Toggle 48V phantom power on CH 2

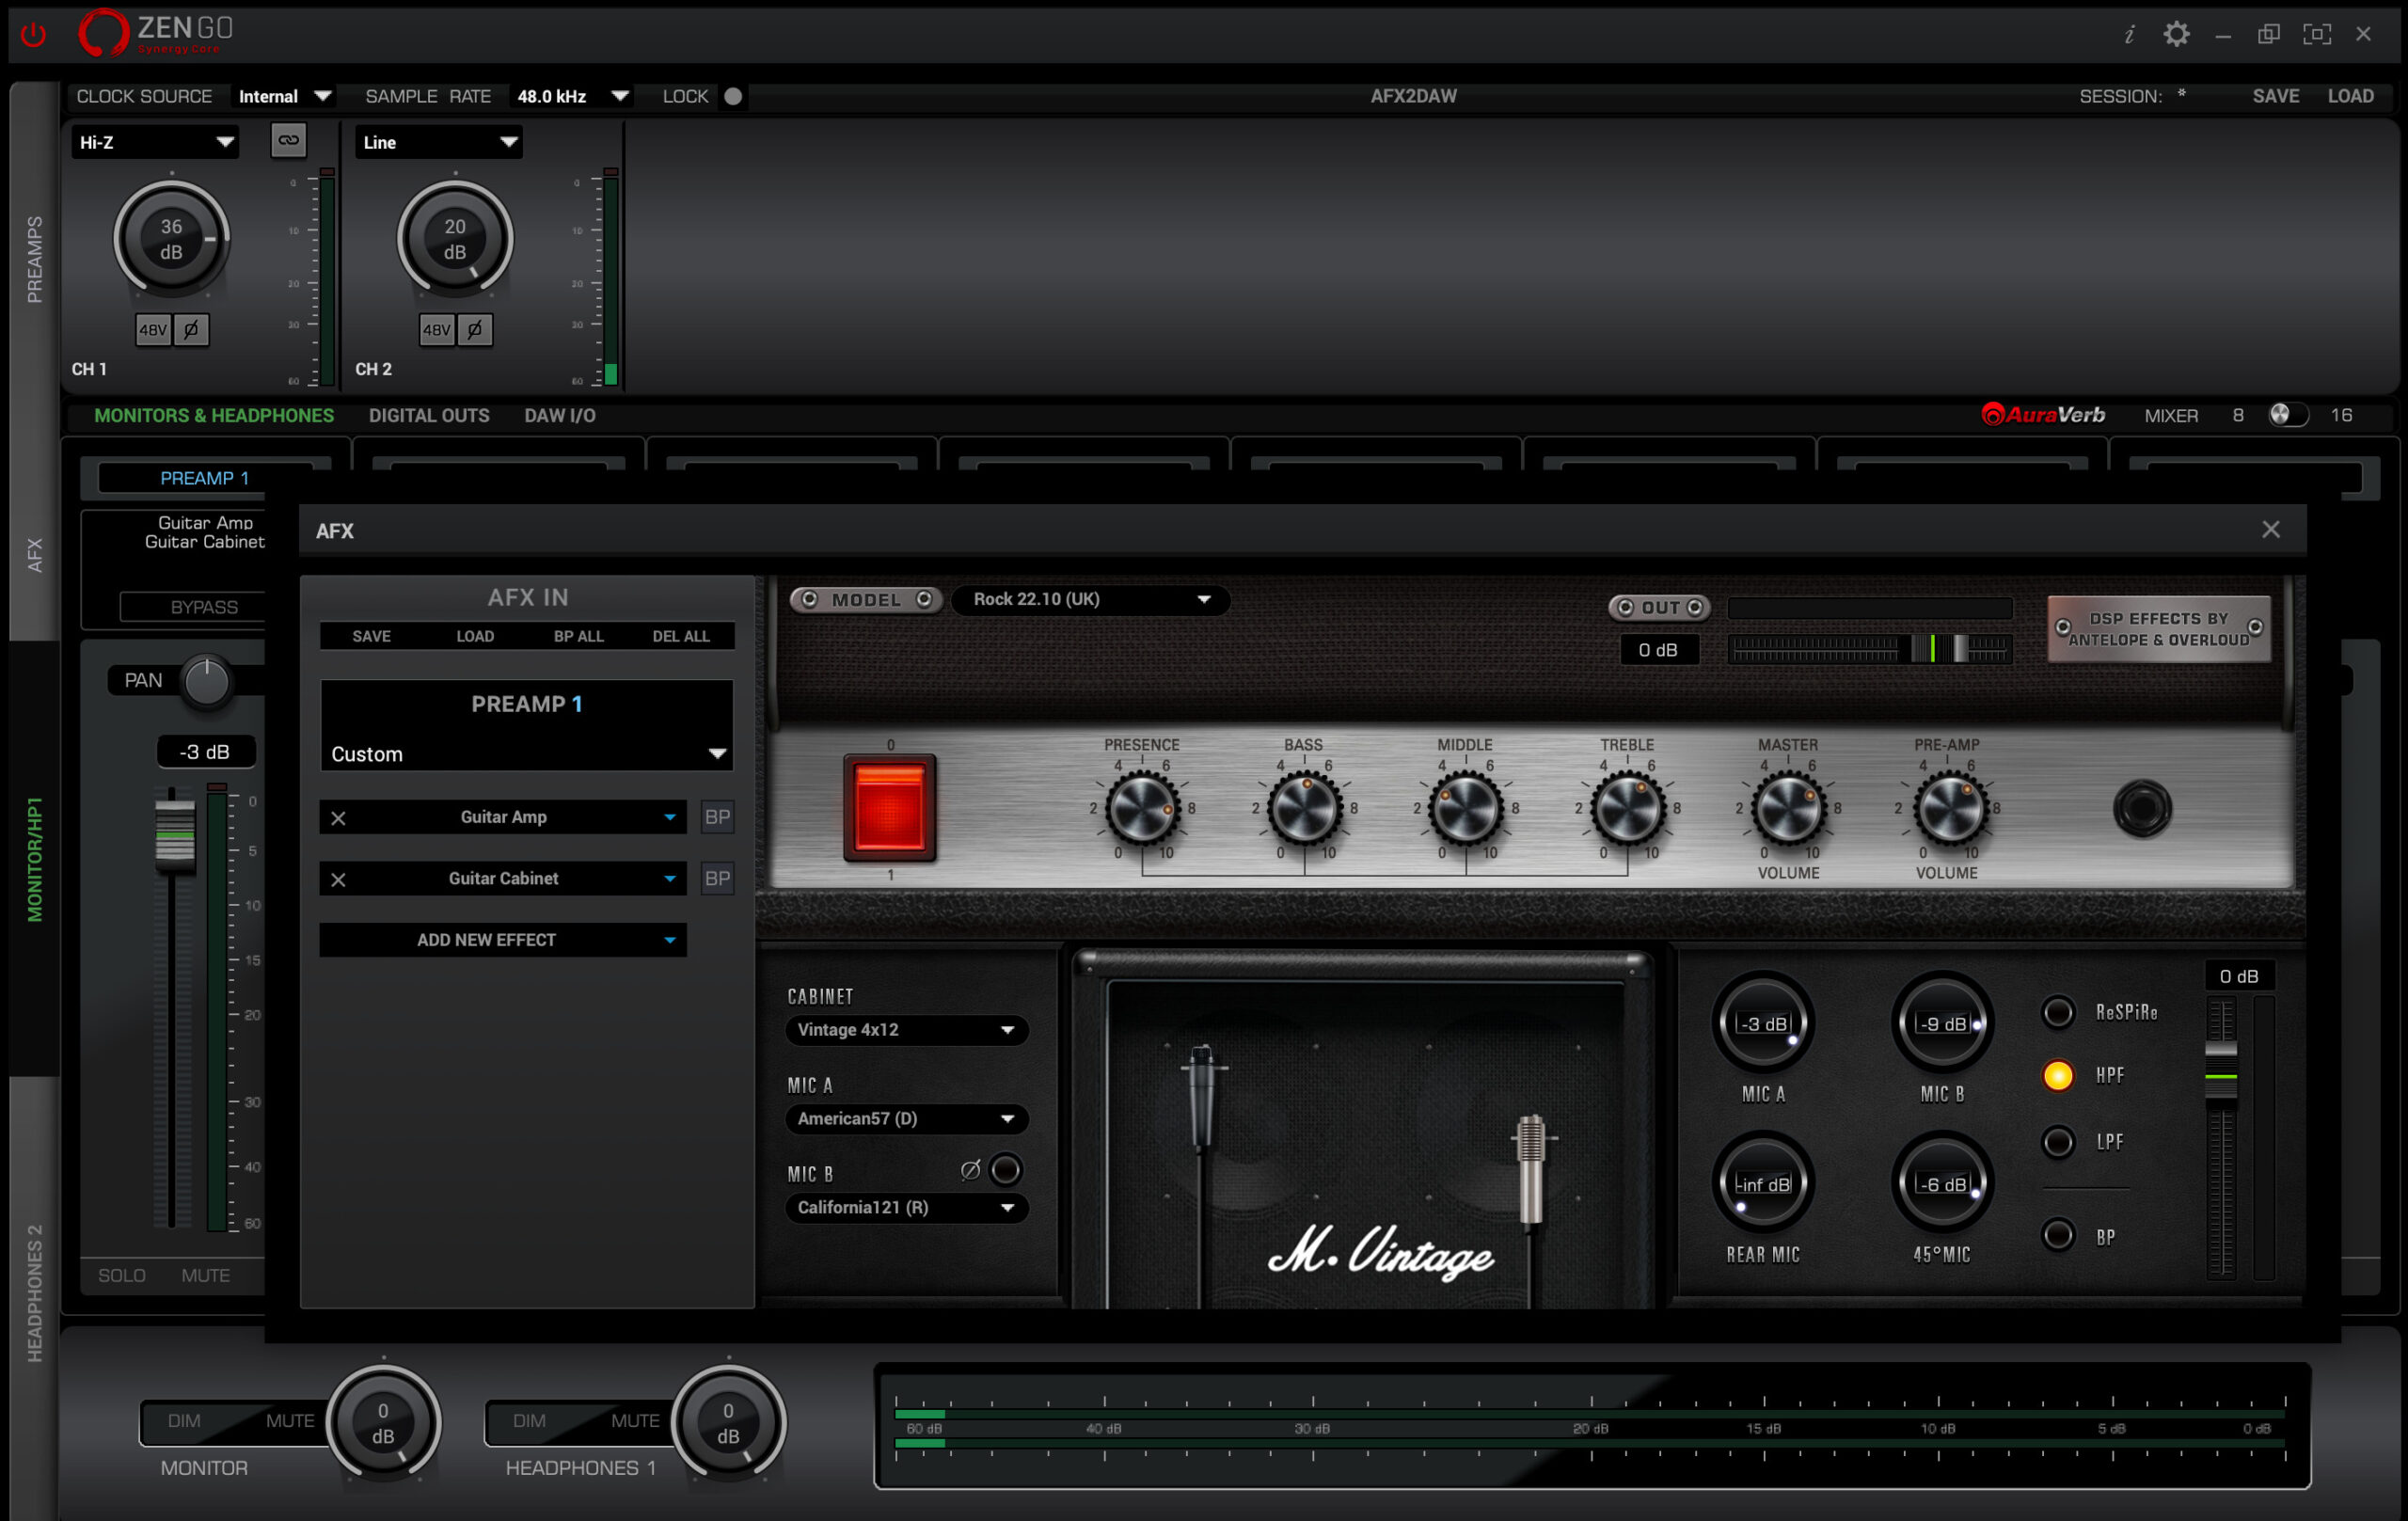click(437, 329)
